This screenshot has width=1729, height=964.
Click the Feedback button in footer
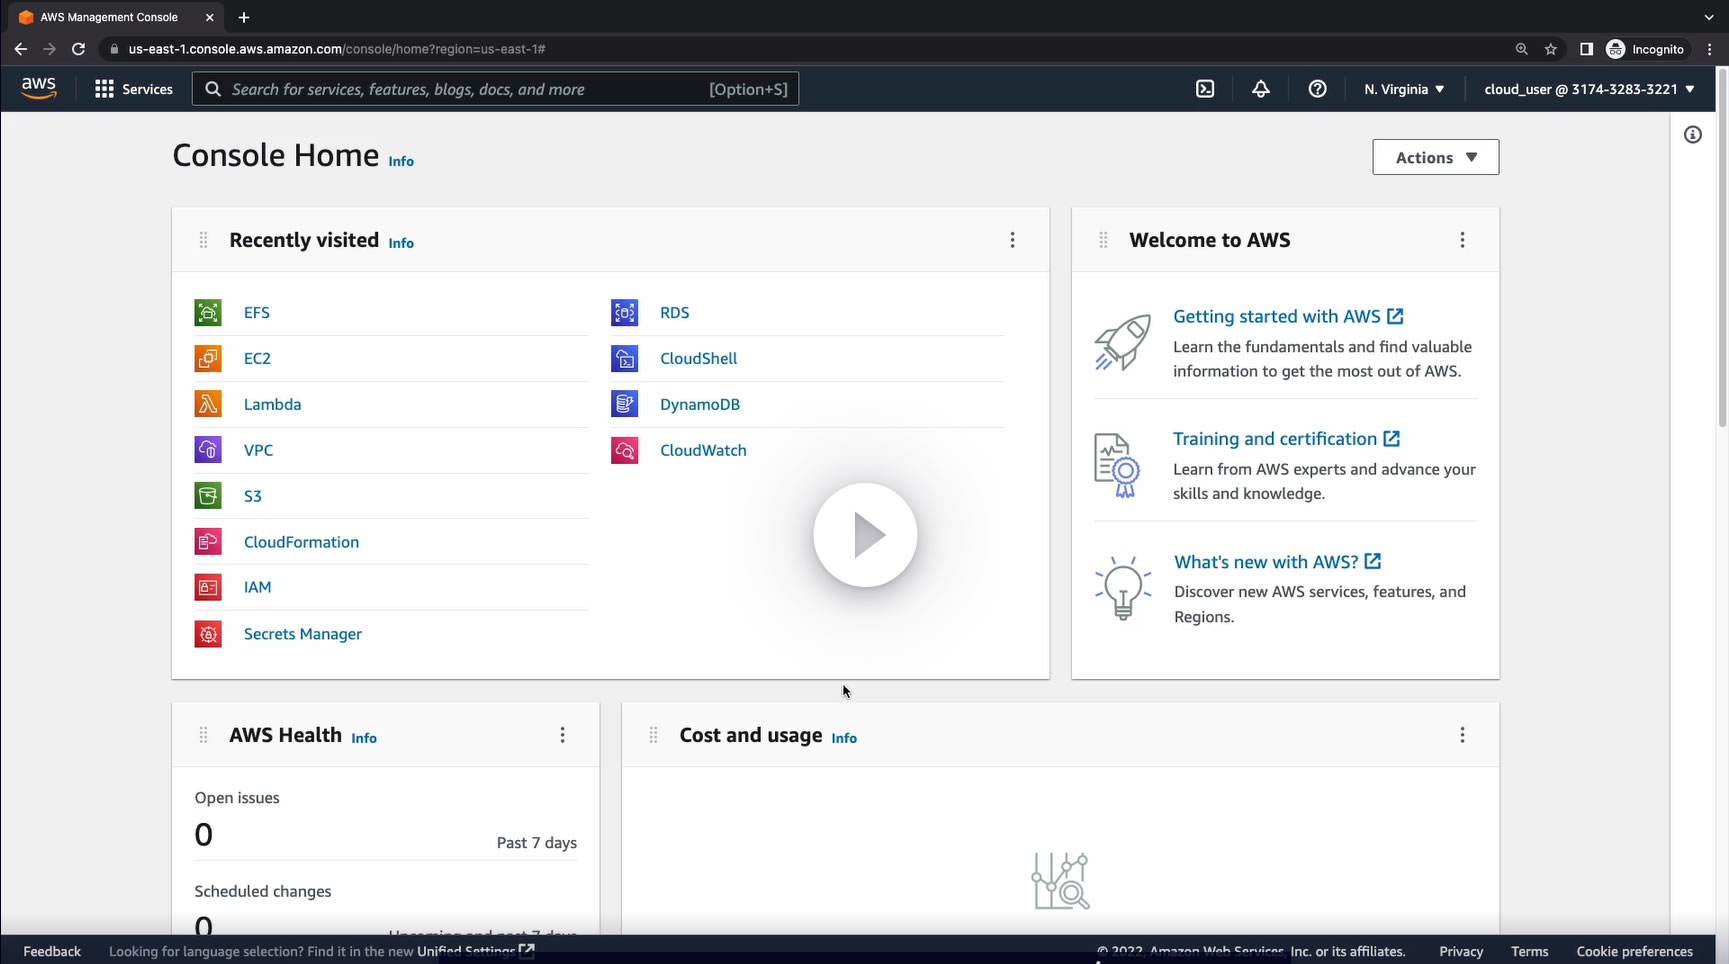tap(52, 951)
